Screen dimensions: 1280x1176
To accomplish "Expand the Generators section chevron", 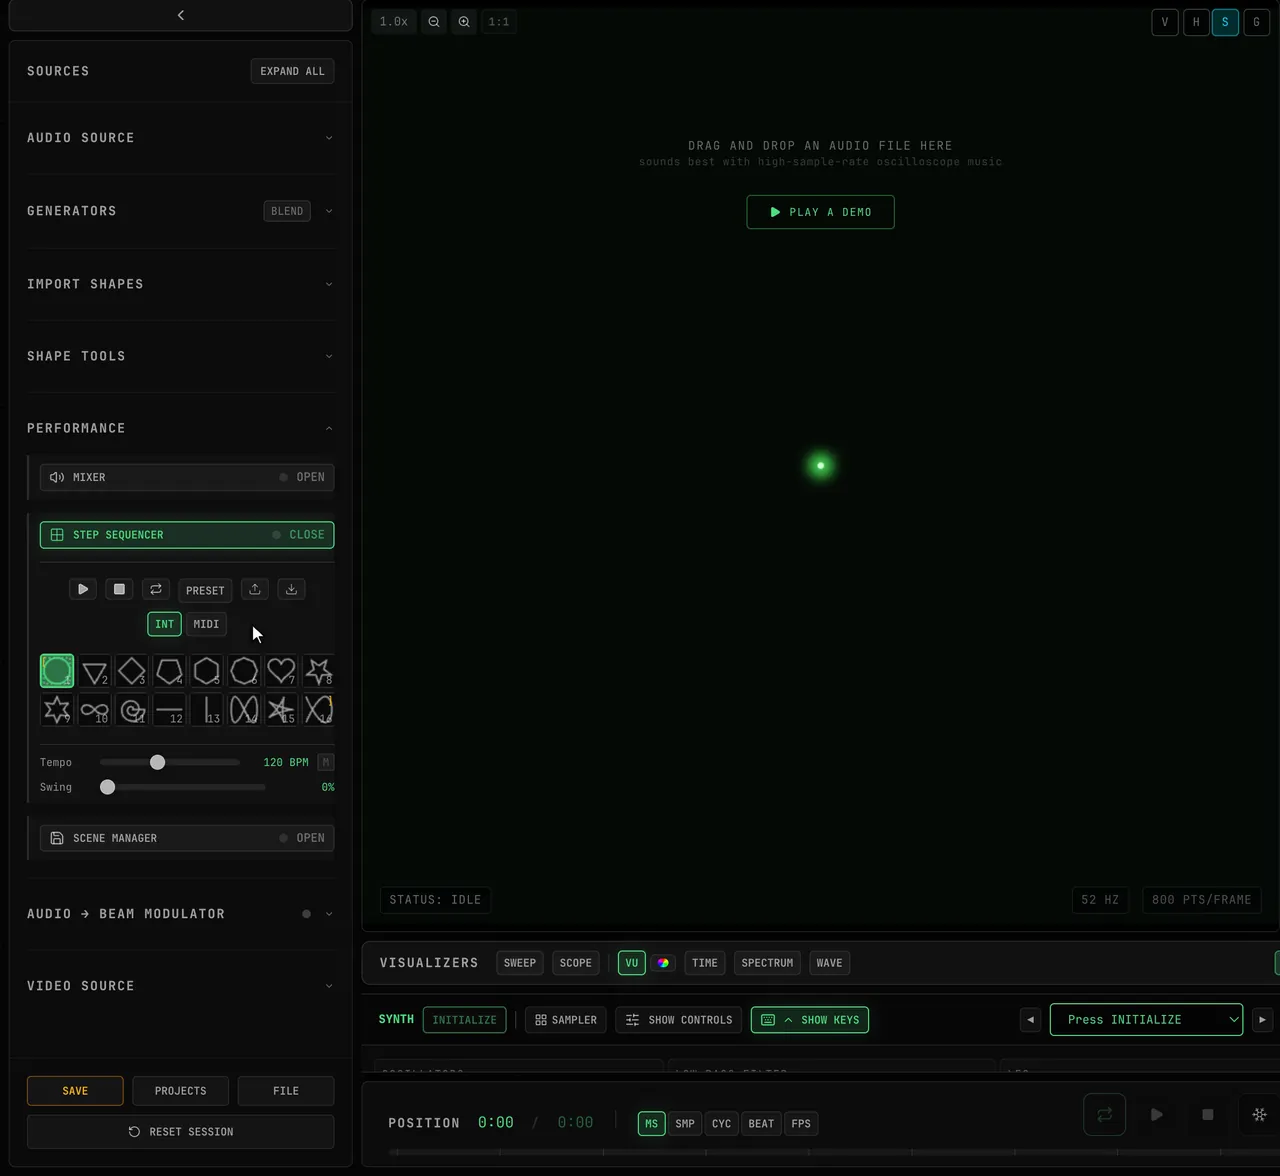I will [x=329, y=211].
